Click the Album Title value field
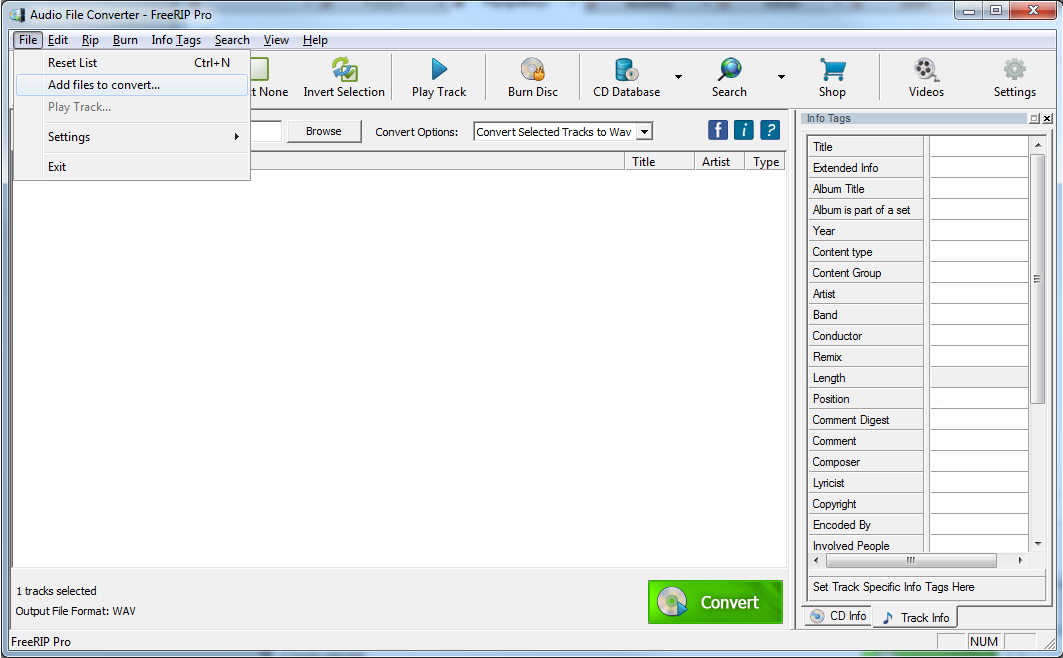Screen dimensions: 1063x658 coord(979,188)
